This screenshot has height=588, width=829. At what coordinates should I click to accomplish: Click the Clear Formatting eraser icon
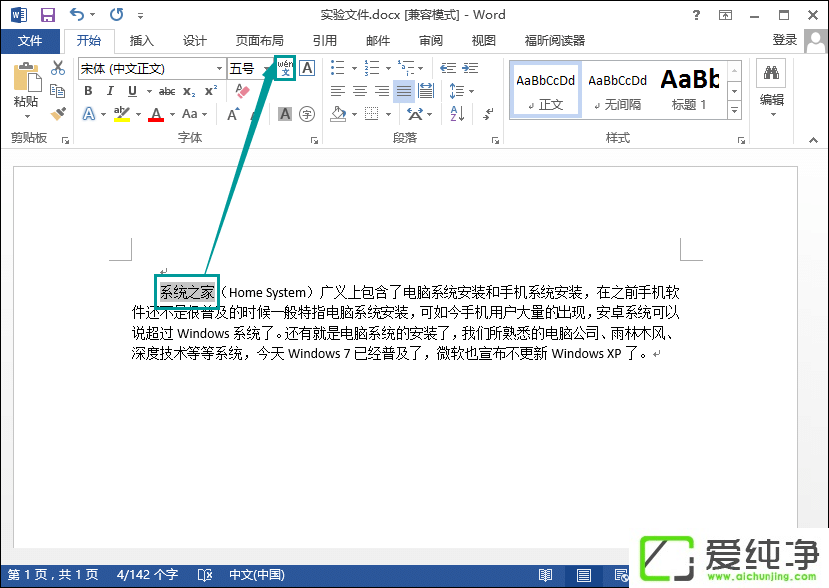[x=241, y=91]
